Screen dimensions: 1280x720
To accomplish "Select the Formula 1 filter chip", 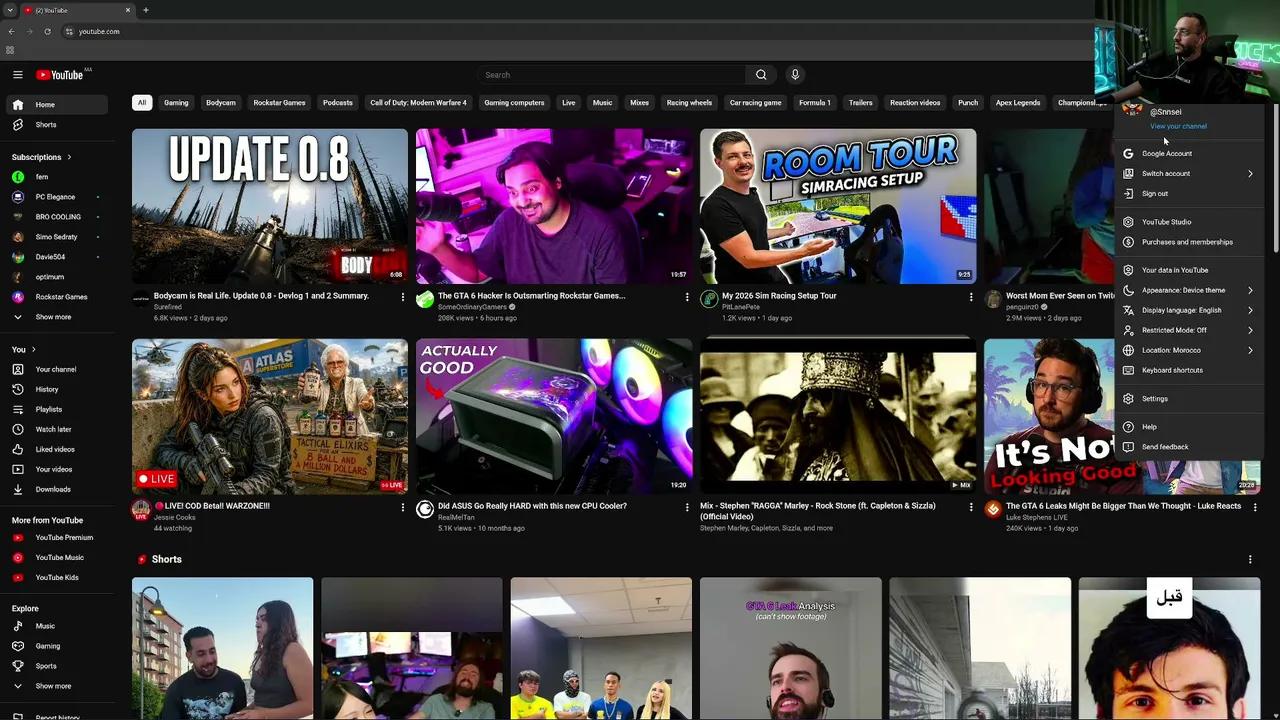I will pos(815,103).
